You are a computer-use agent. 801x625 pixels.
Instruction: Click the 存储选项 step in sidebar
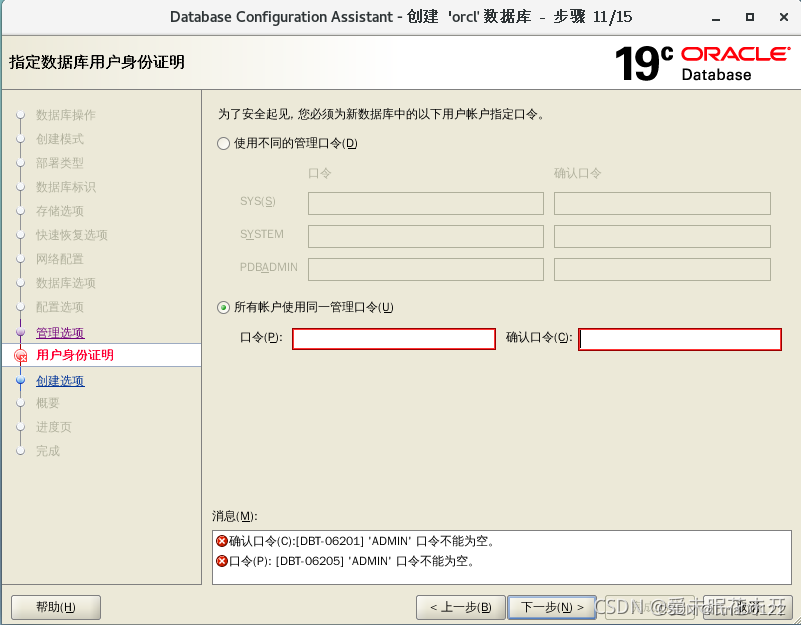[60, 211]
